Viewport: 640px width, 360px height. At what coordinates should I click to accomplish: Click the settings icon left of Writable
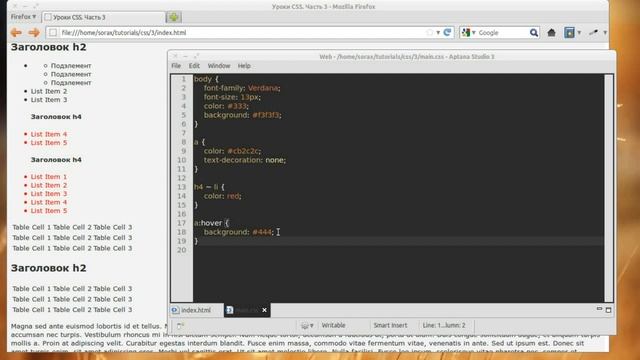coord(304,326)
